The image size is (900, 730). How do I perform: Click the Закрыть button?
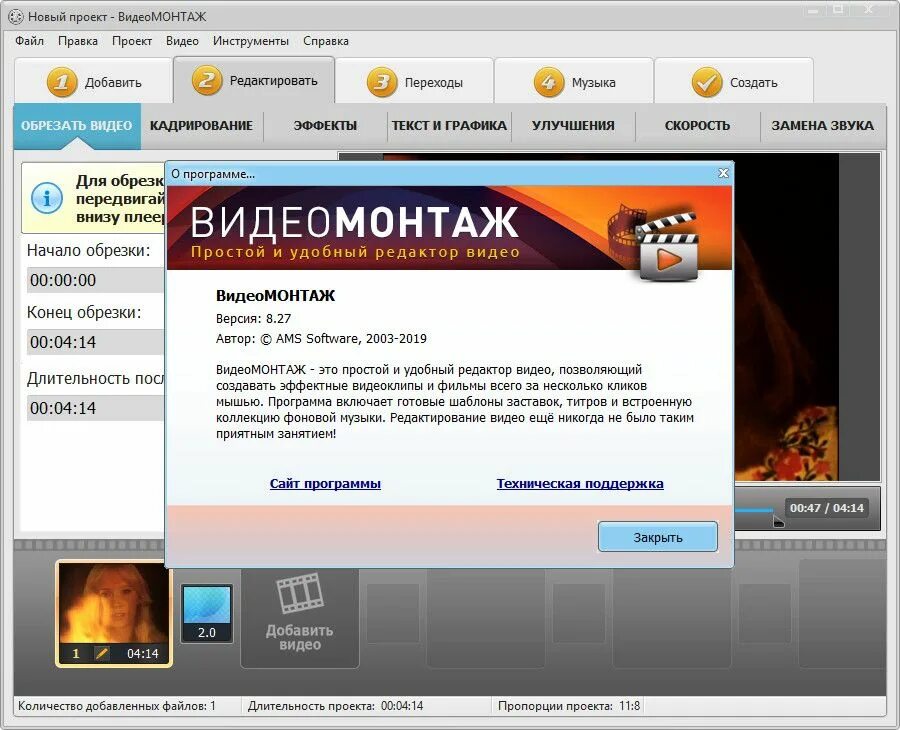tap(658, 537)
